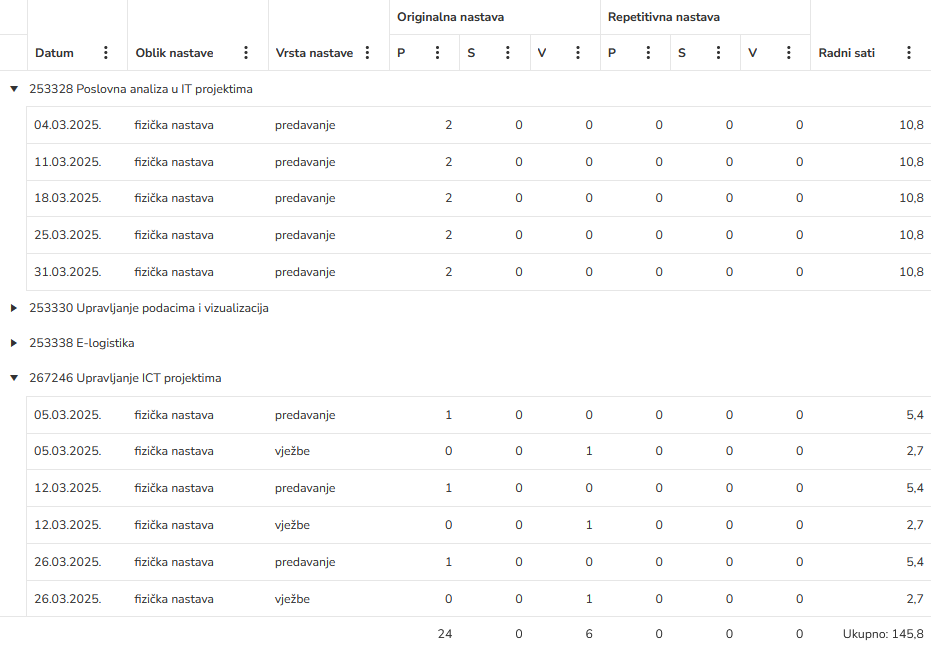The width and height of the screenshot is (931, 650).
Task: Open the Radni sati column menu
Action: [x=908, y=53]
